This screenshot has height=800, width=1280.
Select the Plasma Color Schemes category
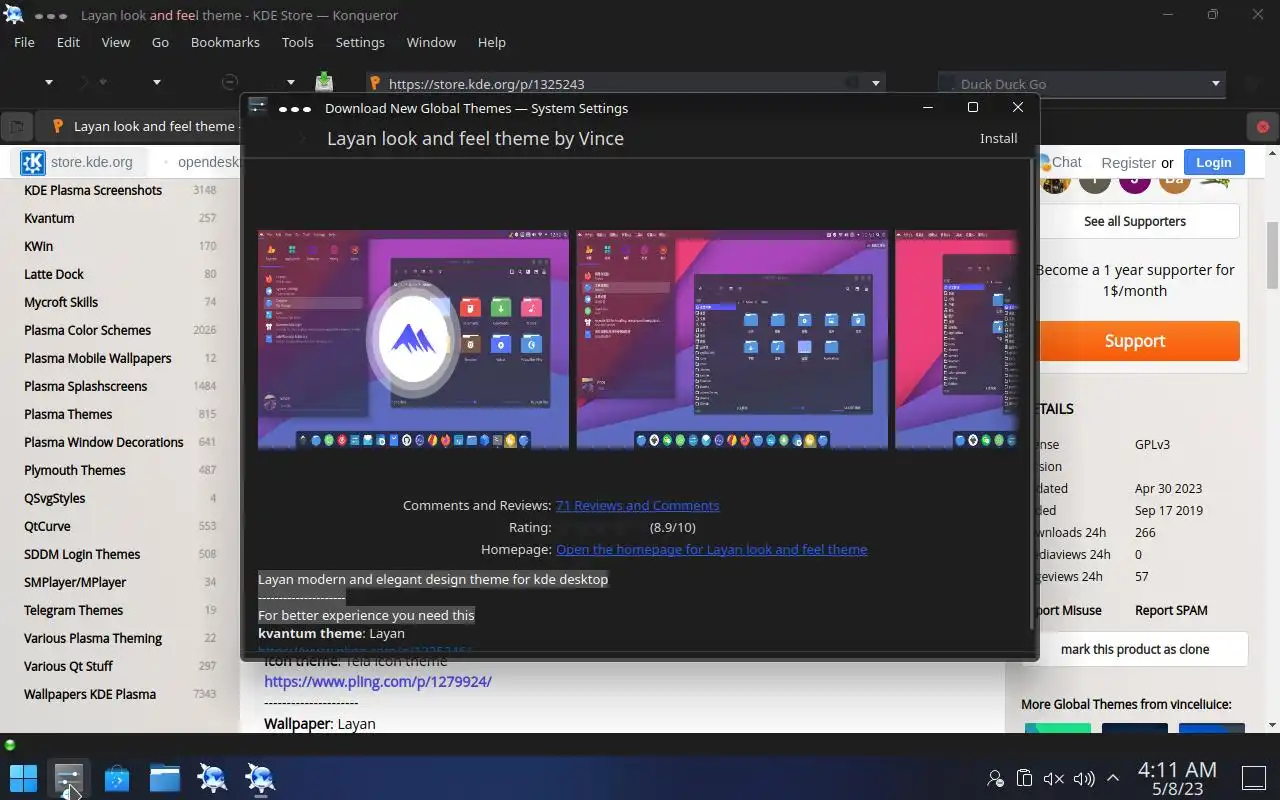(88, 330)
